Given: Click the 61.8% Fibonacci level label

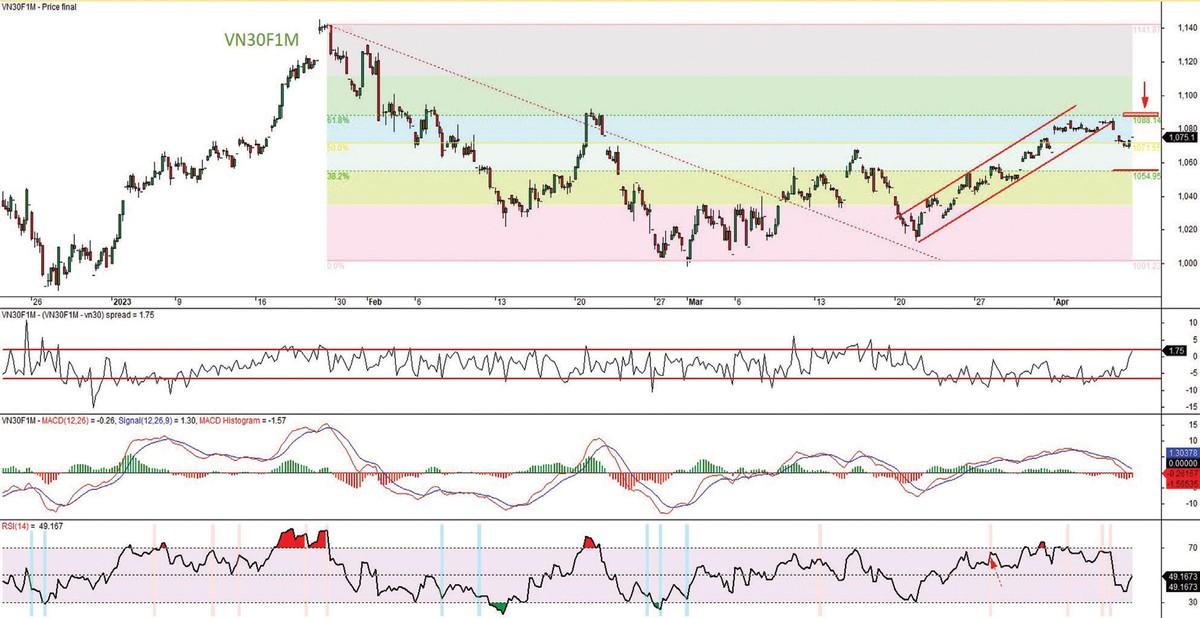Looking at the screenshot, I should pos(338,120).
